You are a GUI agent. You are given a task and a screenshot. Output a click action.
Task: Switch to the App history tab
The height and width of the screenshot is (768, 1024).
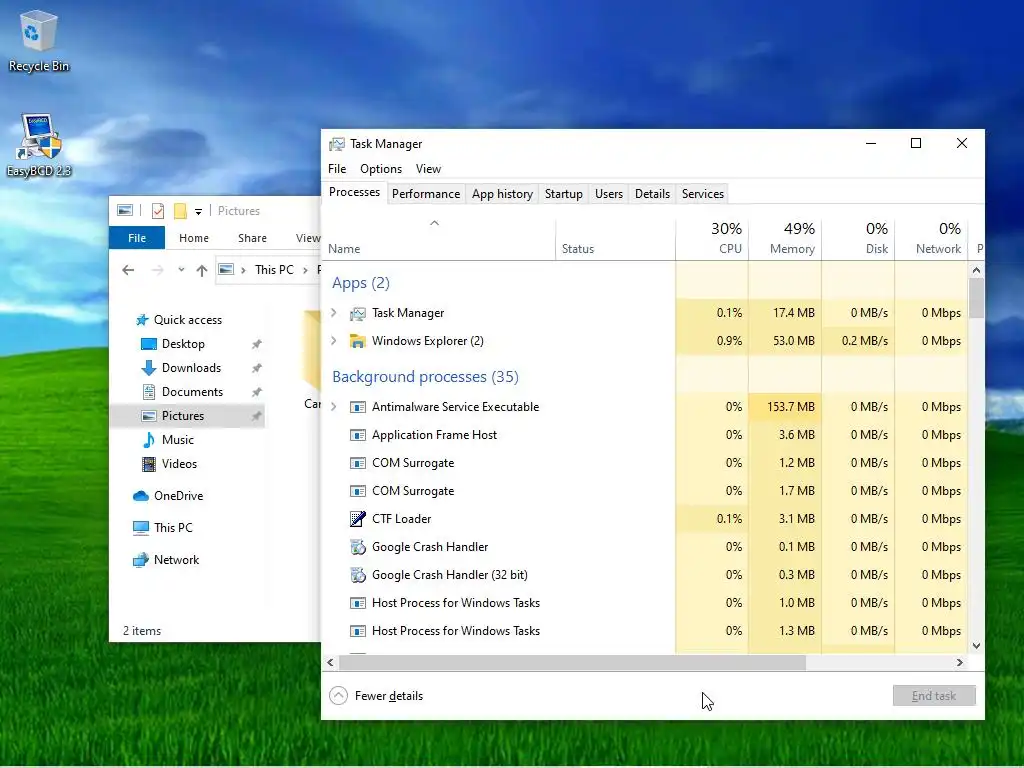click(502, 194)
